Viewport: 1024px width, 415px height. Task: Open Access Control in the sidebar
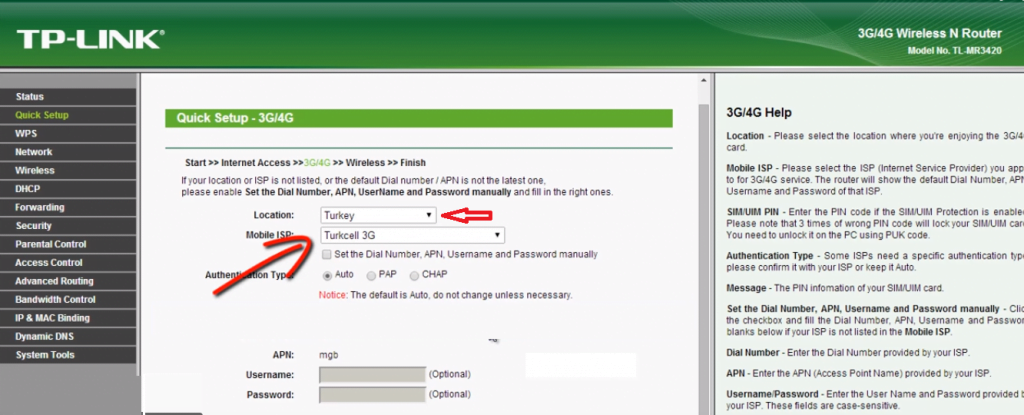pos(68,263)
